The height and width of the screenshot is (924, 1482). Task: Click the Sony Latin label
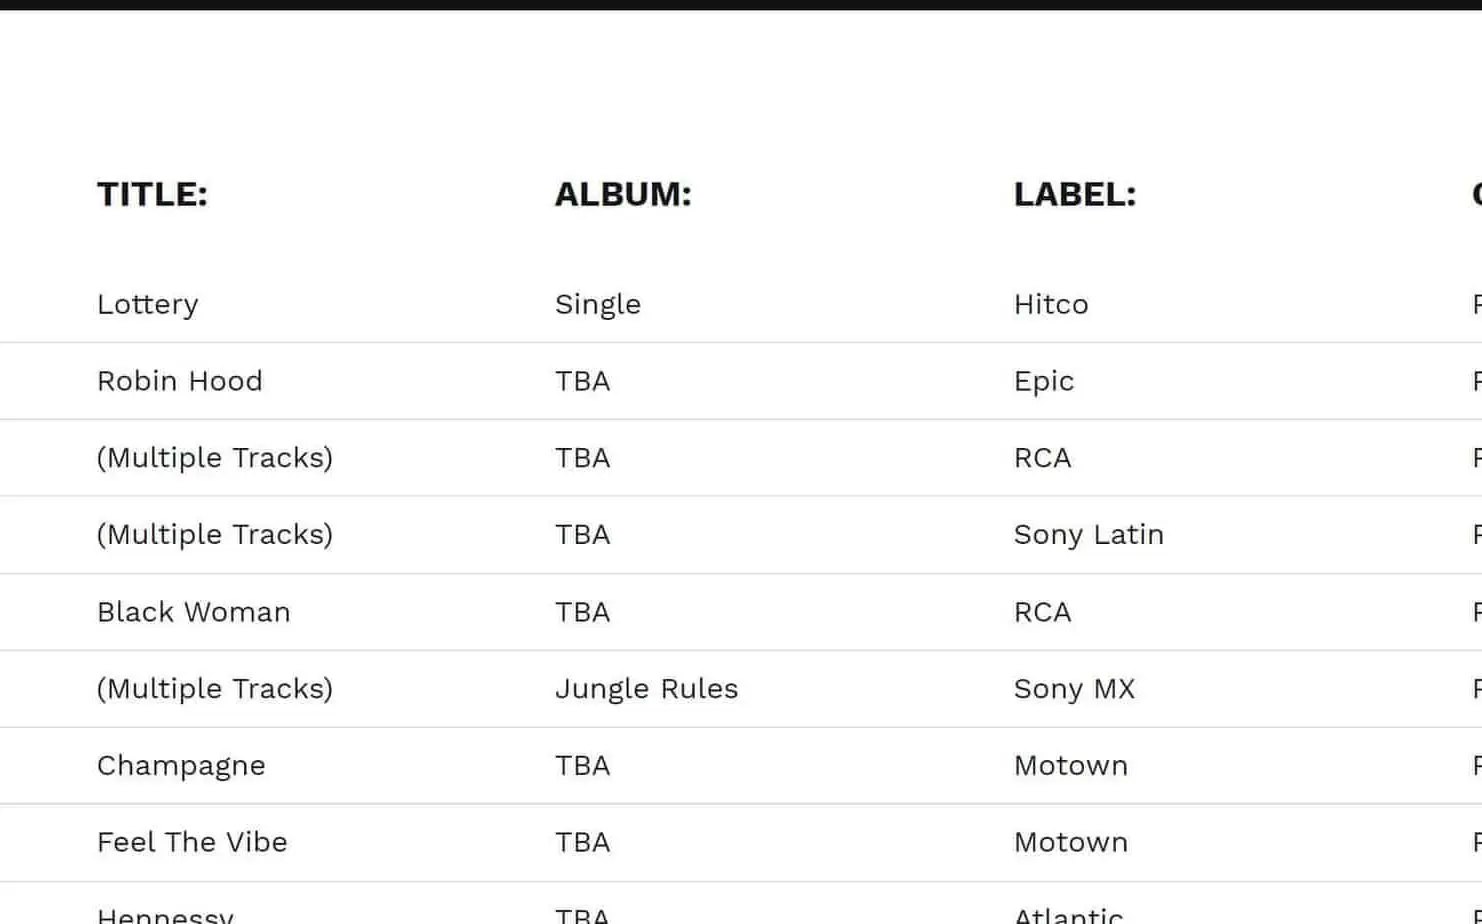[x=1089, y=535]
